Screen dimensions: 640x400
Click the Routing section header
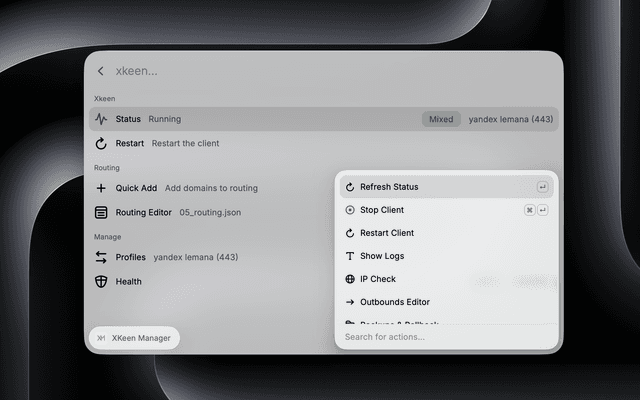click(x=107, y=168)
